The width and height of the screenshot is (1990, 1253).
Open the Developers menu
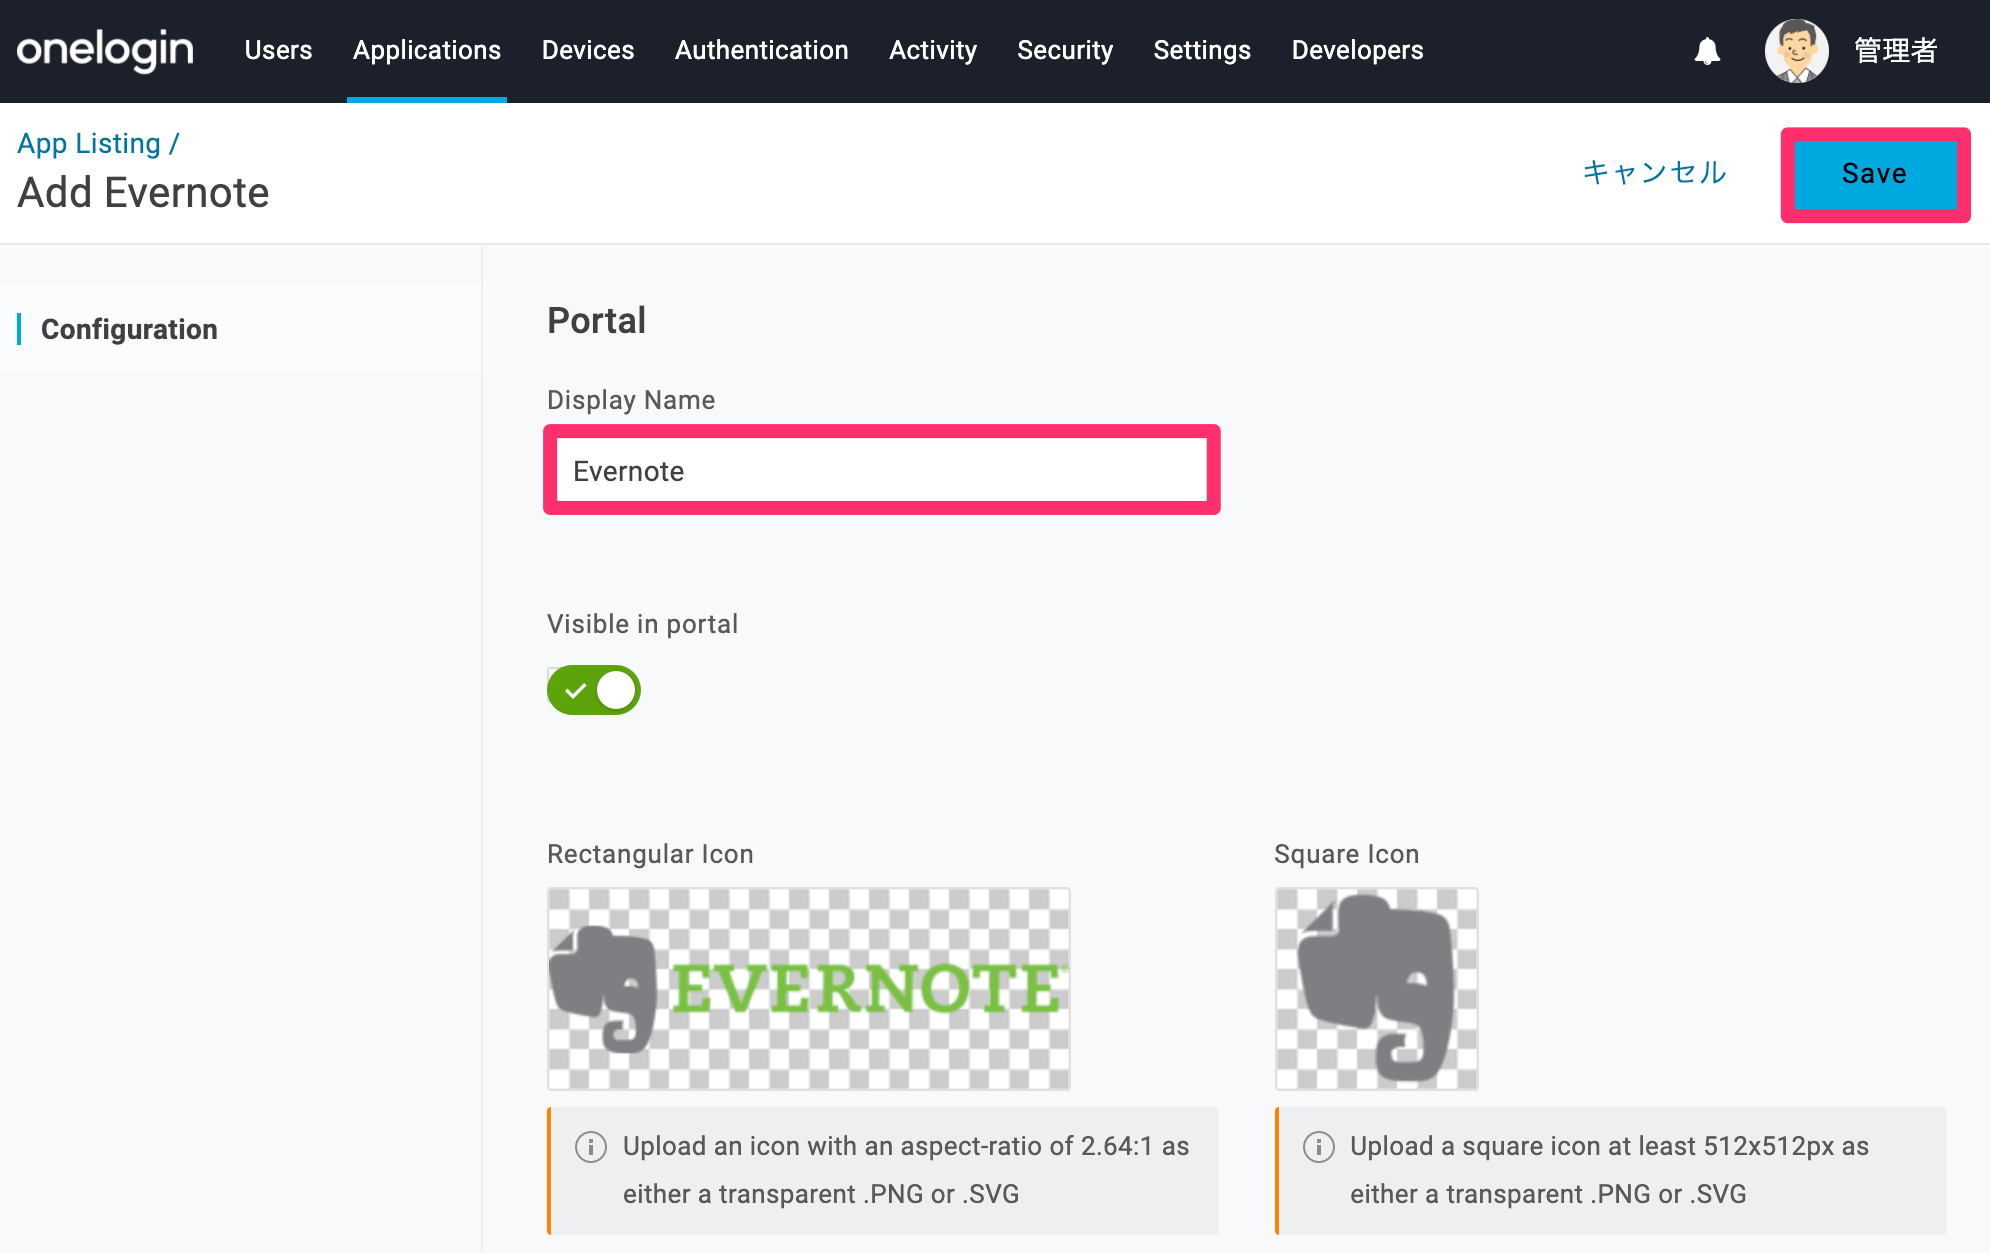click(x=1357, y=50)
